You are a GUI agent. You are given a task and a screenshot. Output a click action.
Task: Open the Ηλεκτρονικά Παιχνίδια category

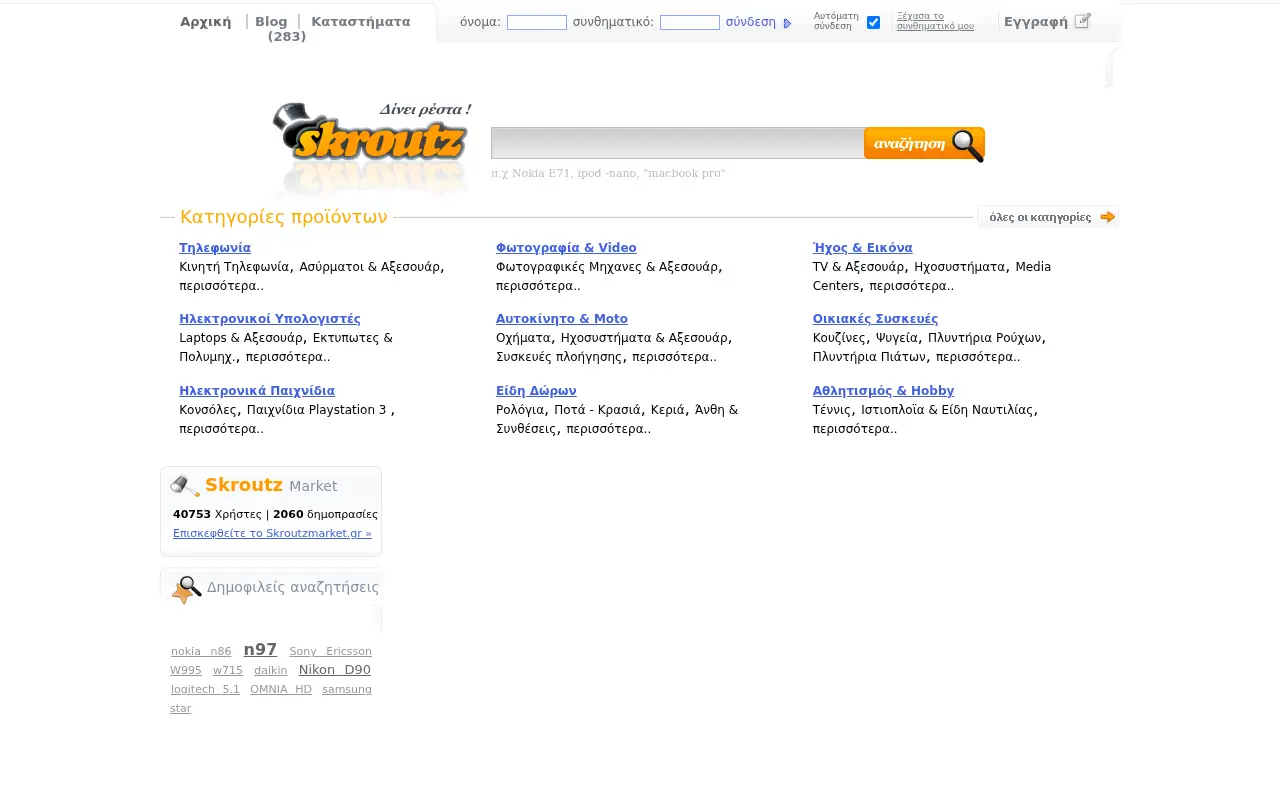(x=257, y=391)
